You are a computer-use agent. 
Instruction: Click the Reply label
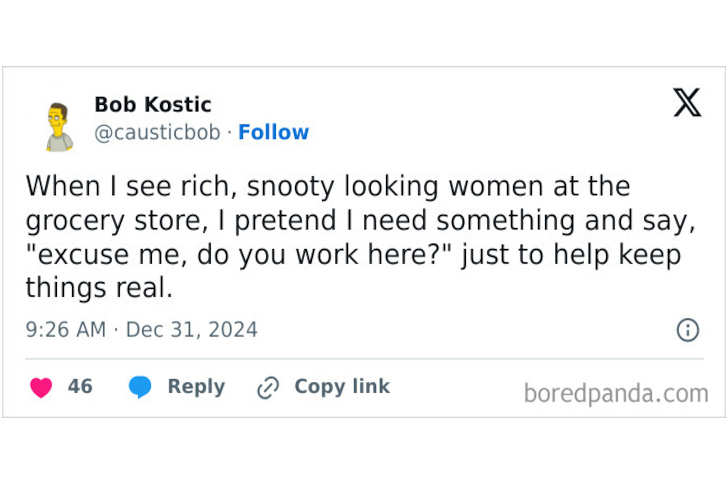click(196, 387)
